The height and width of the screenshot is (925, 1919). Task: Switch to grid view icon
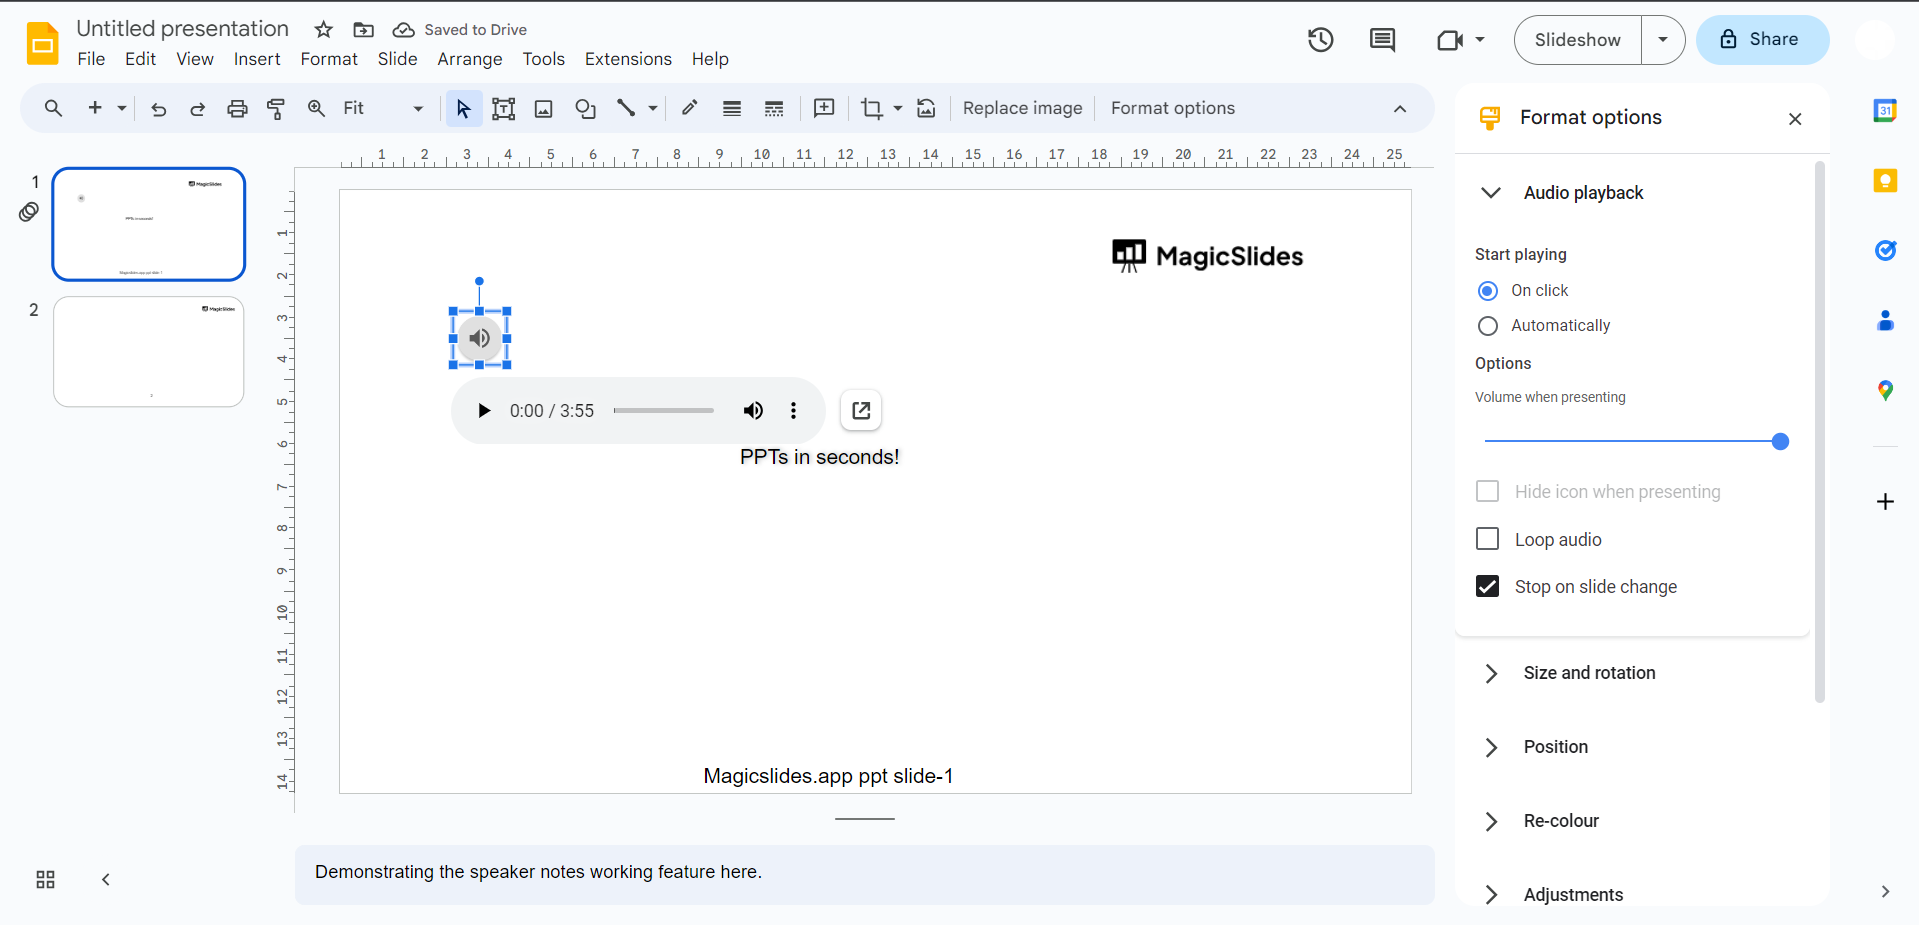pos(46,880)
